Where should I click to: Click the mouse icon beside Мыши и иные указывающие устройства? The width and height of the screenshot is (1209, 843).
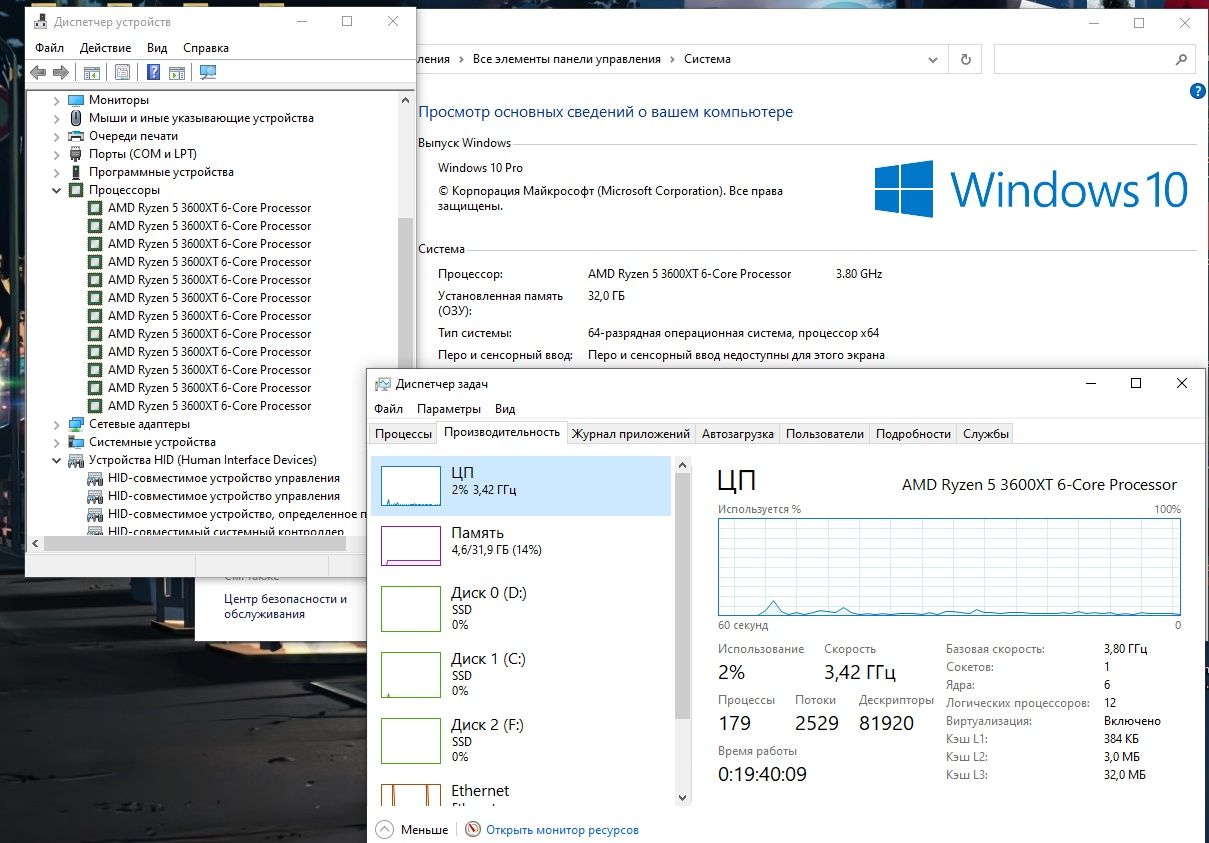pos(76,118)
